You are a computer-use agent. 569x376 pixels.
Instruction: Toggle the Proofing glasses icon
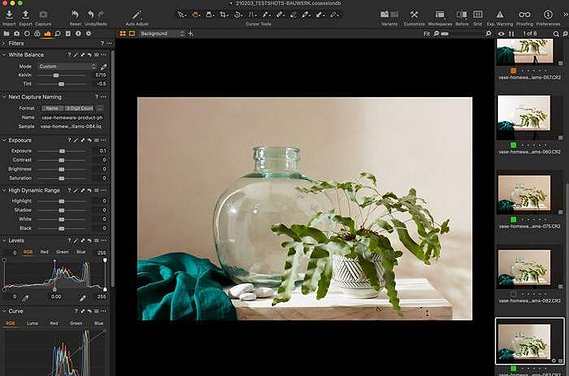[524, 15]
